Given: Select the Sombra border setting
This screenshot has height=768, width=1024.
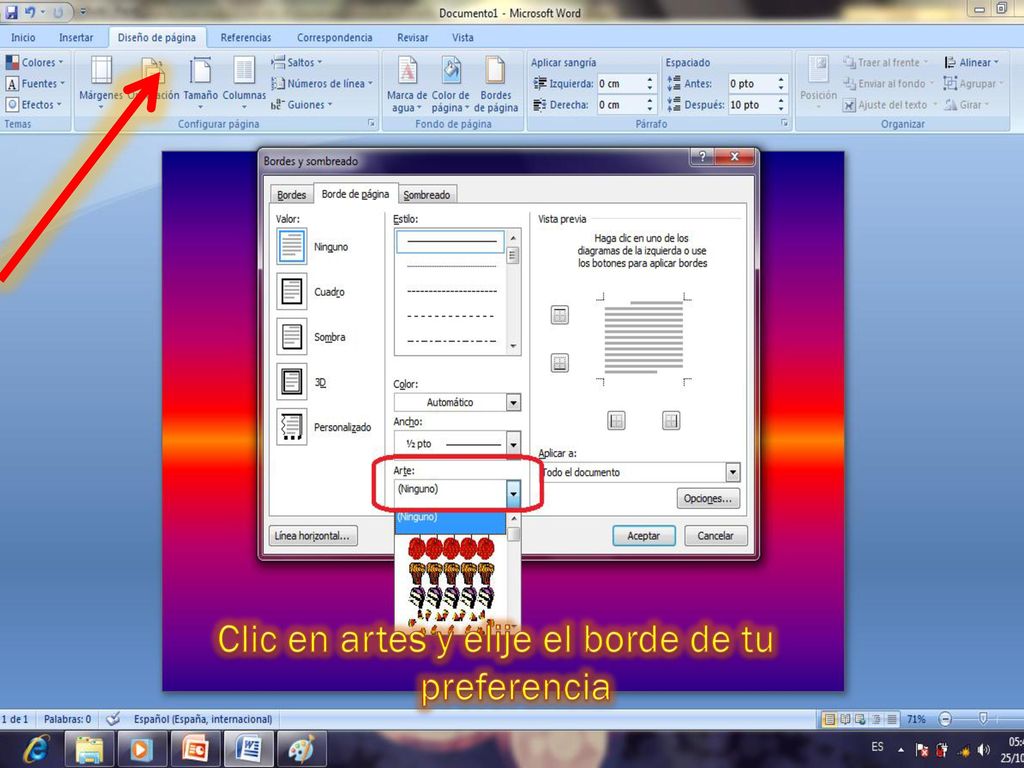Looking at the screenshot, I should pos(291,337).
